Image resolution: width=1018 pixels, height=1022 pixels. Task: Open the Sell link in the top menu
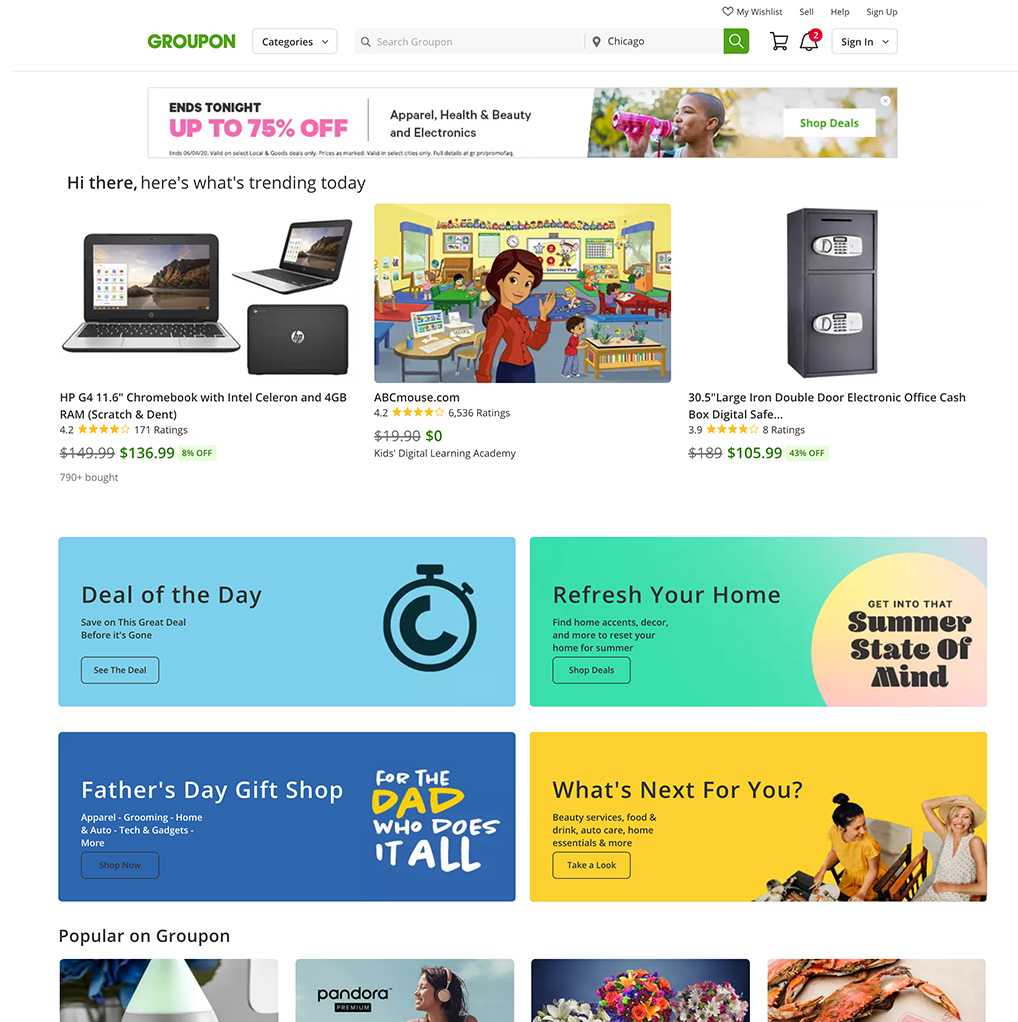click(x=806, y=12)
